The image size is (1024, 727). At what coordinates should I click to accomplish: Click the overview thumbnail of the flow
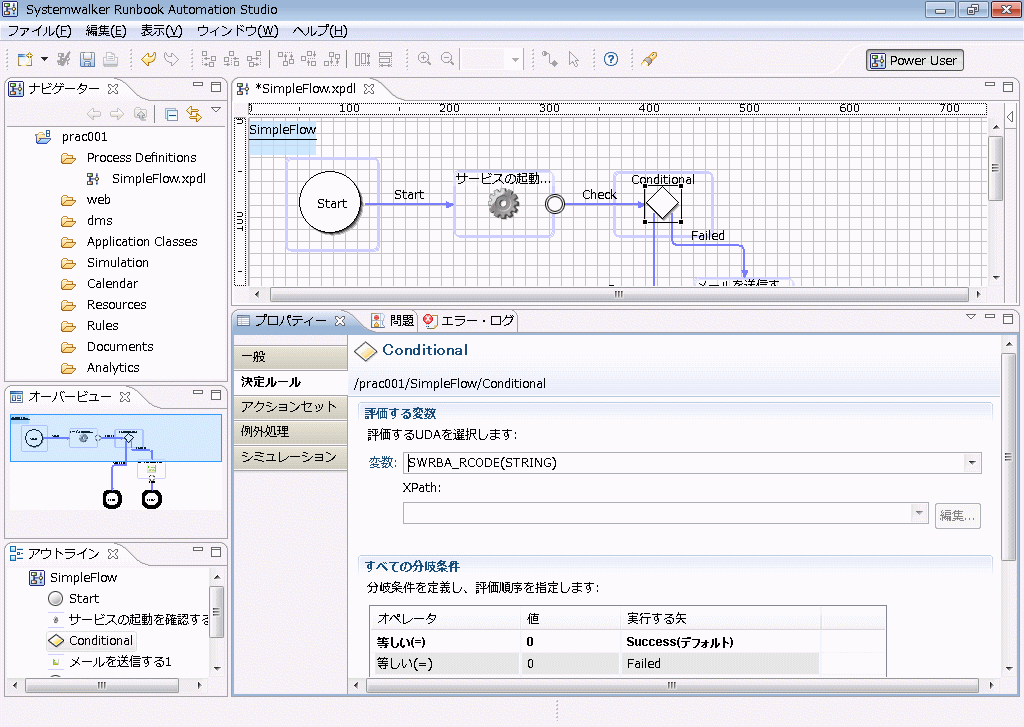(116, 461)
